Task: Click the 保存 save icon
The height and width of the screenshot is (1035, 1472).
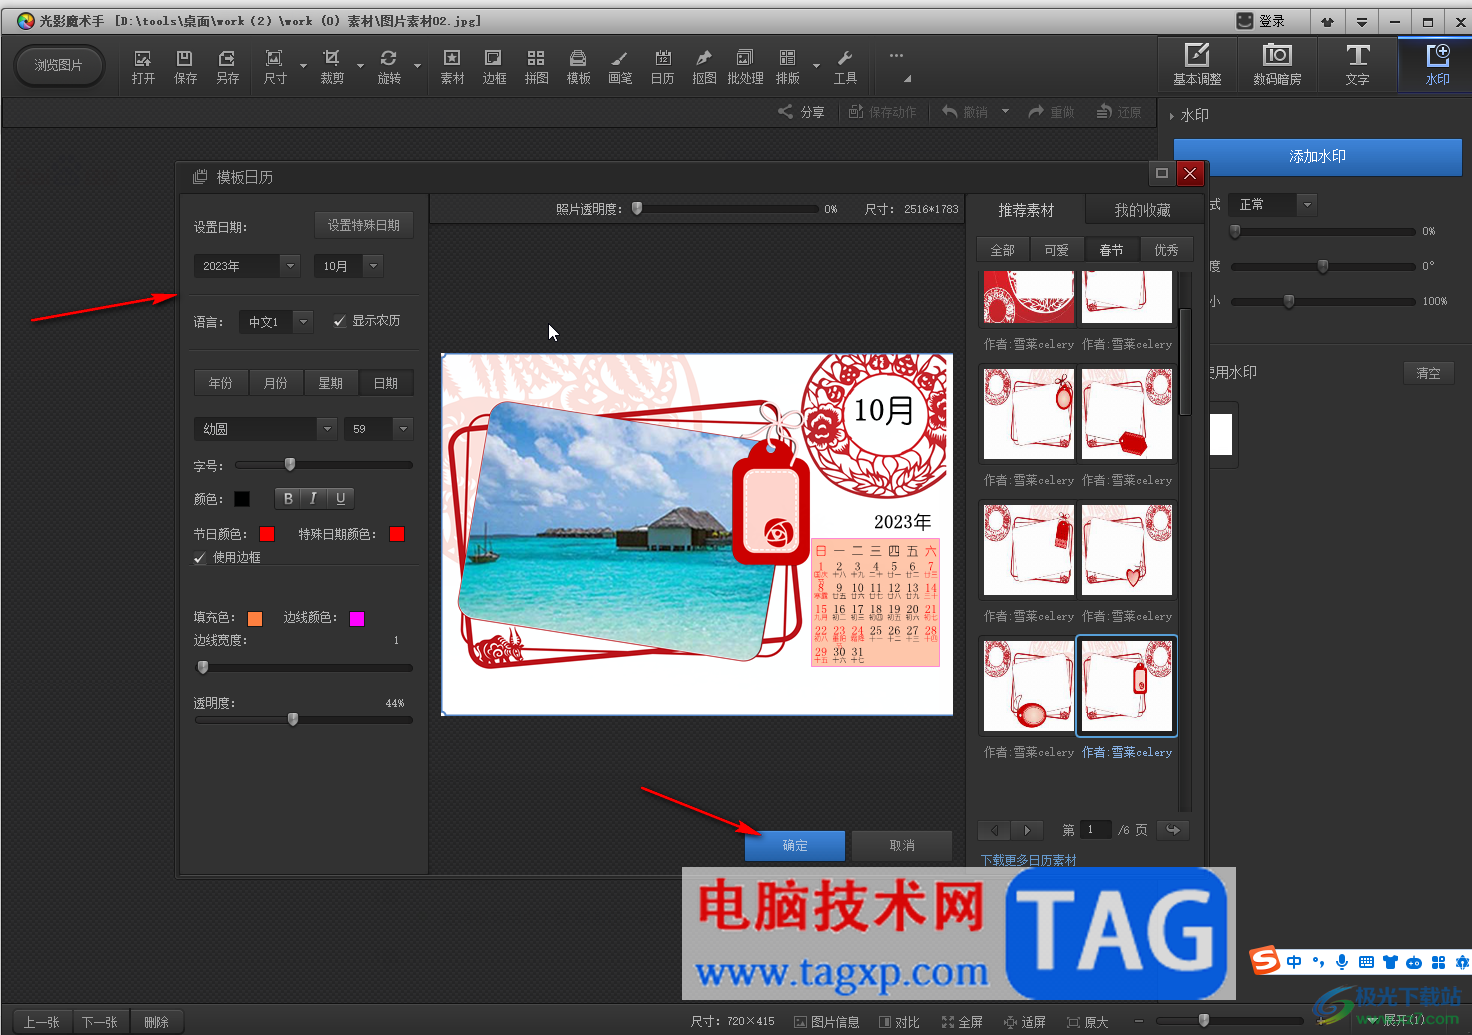Action: pos(185,66)
